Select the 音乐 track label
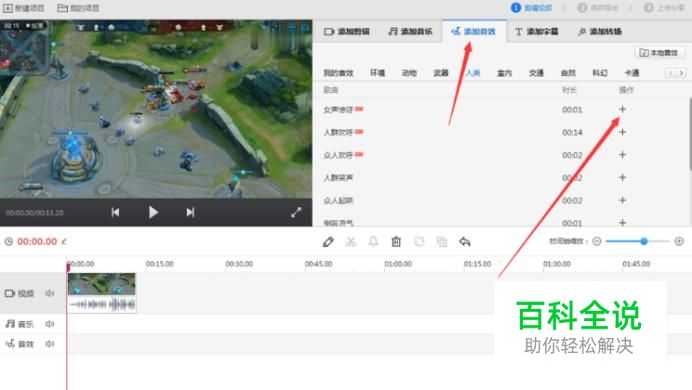This screenshot has height=390, width=692. 19,324
